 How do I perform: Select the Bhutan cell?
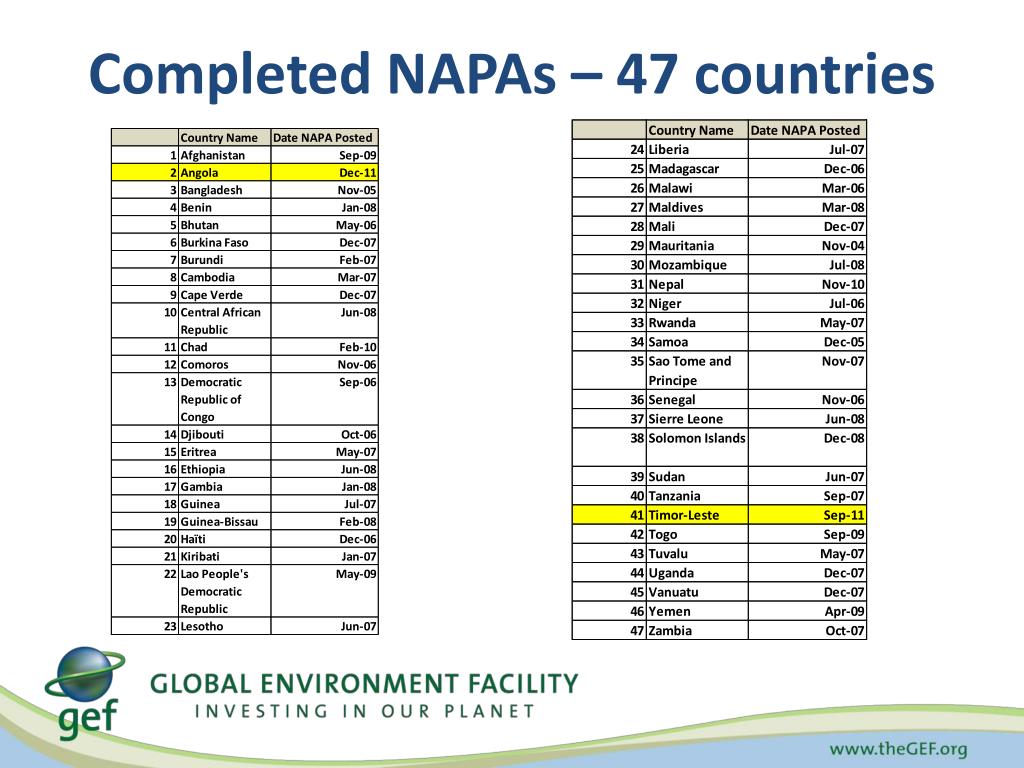click(x=224, y=225)
